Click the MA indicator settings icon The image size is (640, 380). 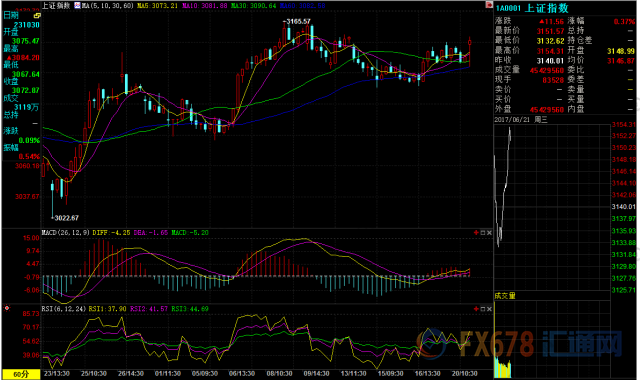pyautogui.click(x=78, y=6)
